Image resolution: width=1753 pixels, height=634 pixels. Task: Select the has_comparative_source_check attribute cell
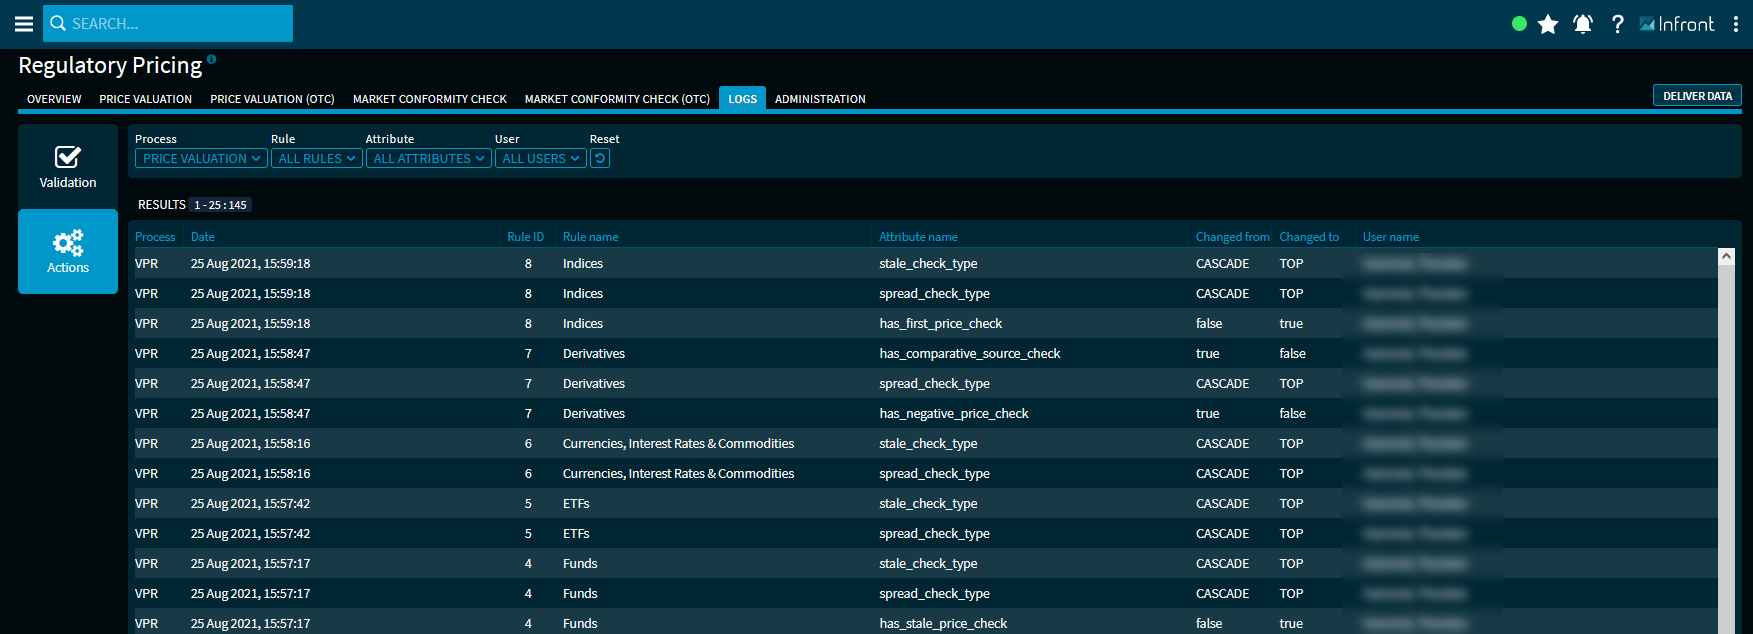pos(970,353)
